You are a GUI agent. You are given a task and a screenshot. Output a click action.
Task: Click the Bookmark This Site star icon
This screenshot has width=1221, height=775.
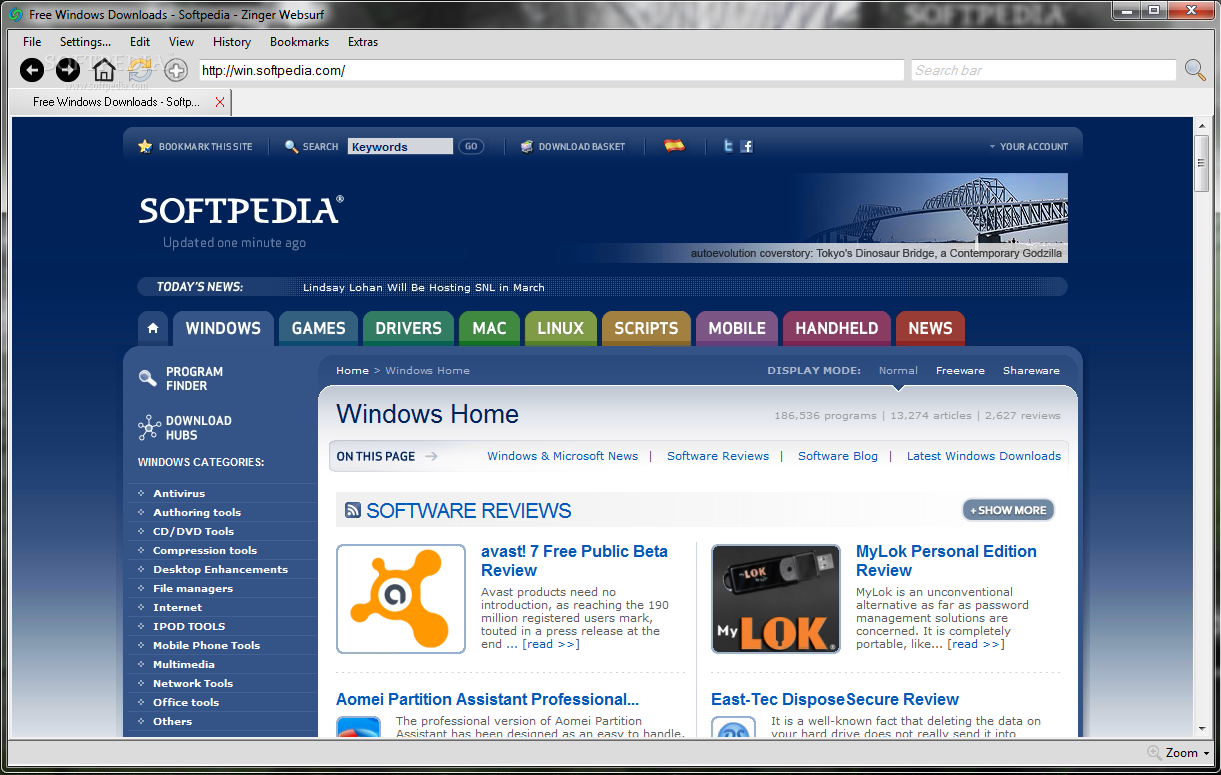point(145,146)
